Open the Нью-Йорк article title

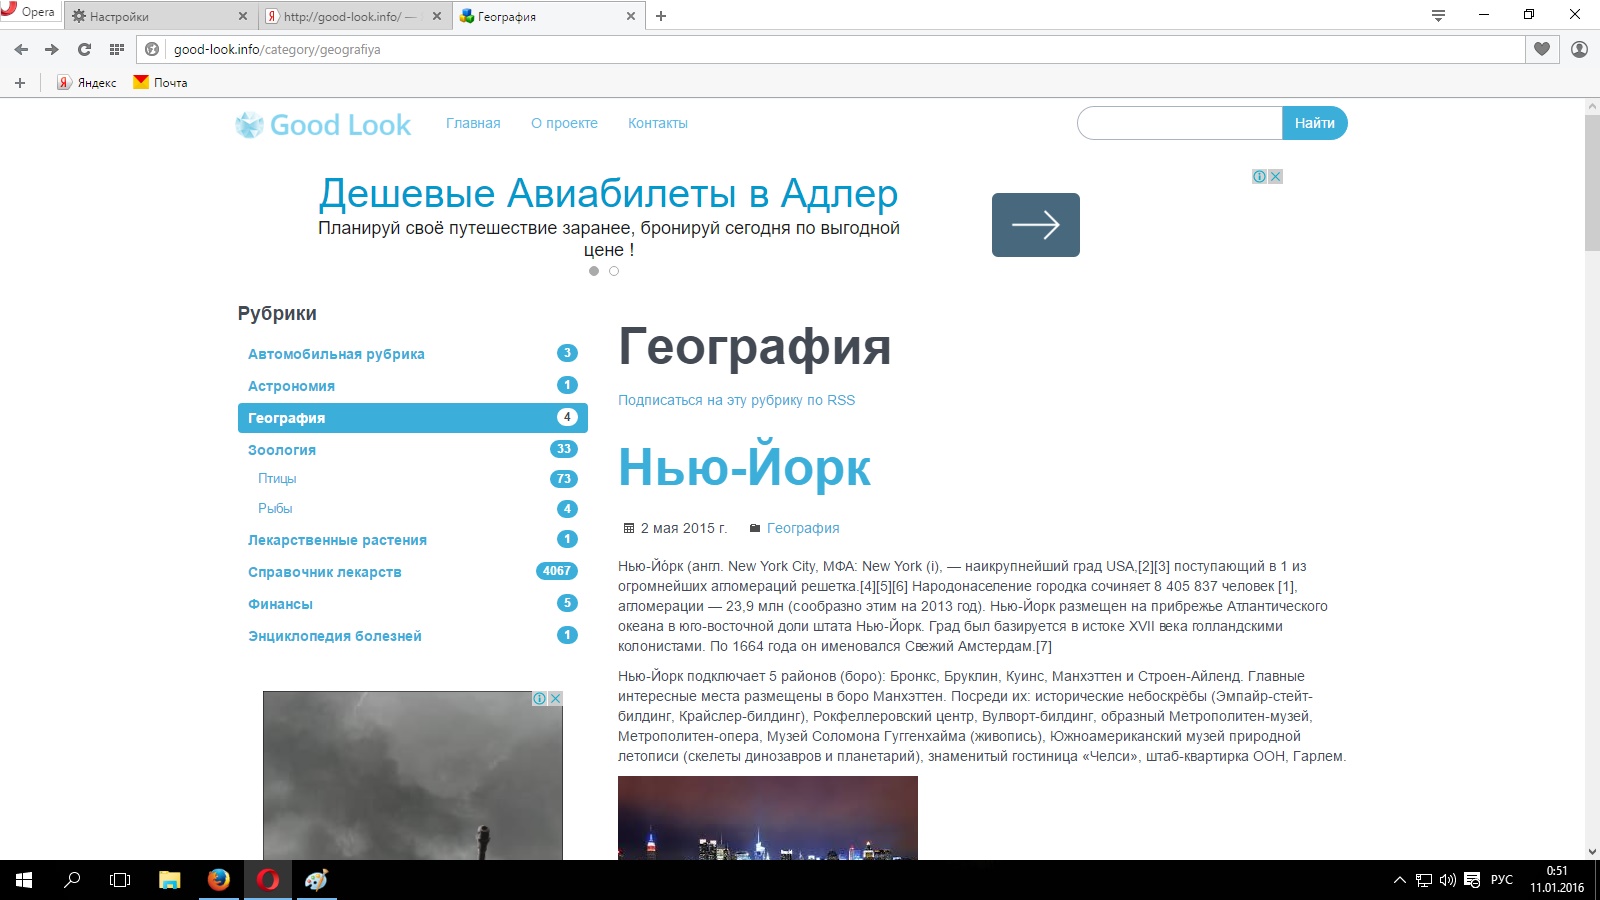744,467
